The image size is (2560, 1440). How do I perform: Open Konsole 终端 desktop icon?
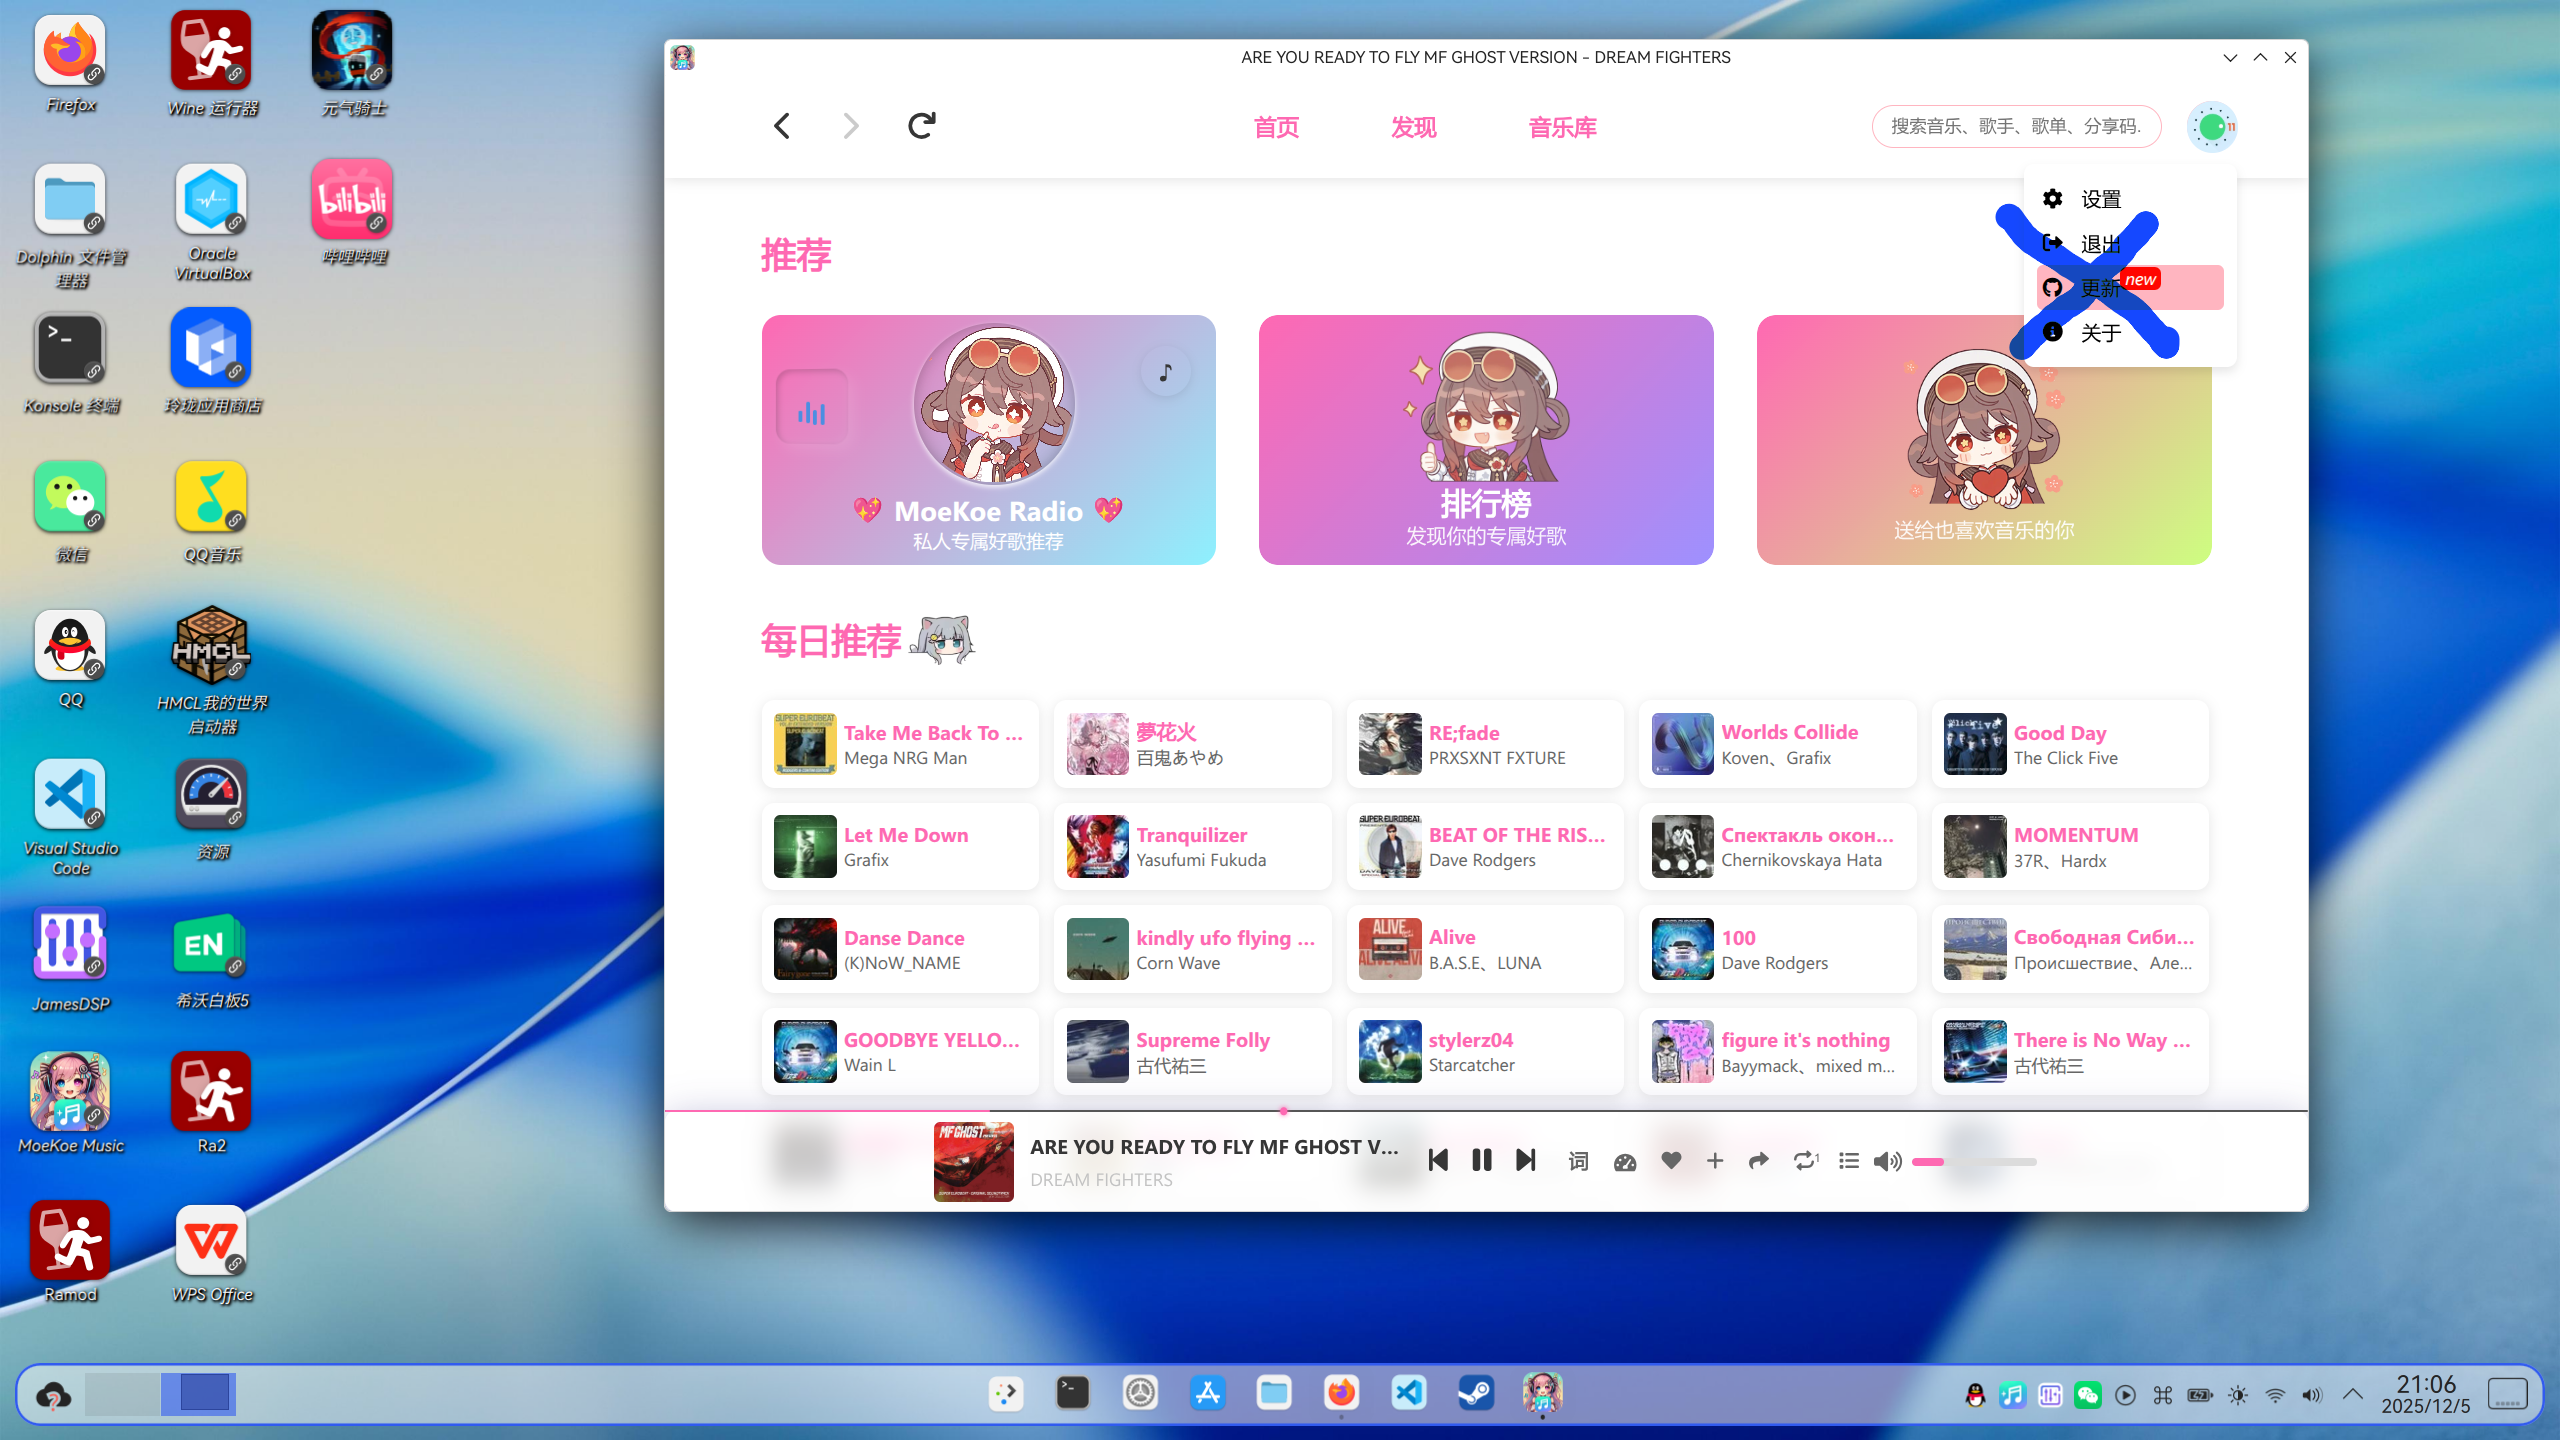[x=70, y=364]
